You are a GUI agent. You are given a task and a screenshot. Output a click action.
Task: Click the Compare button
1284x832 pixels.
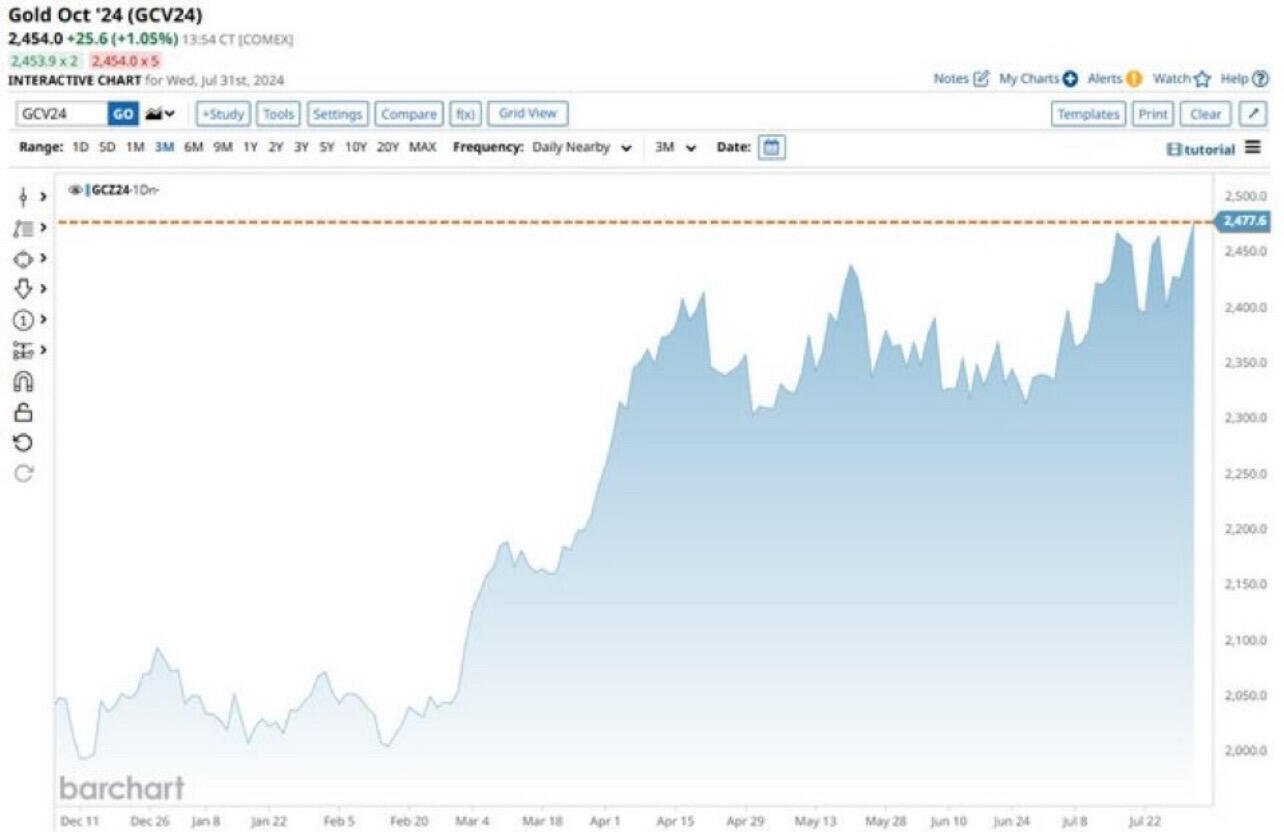tap(409, 114)
